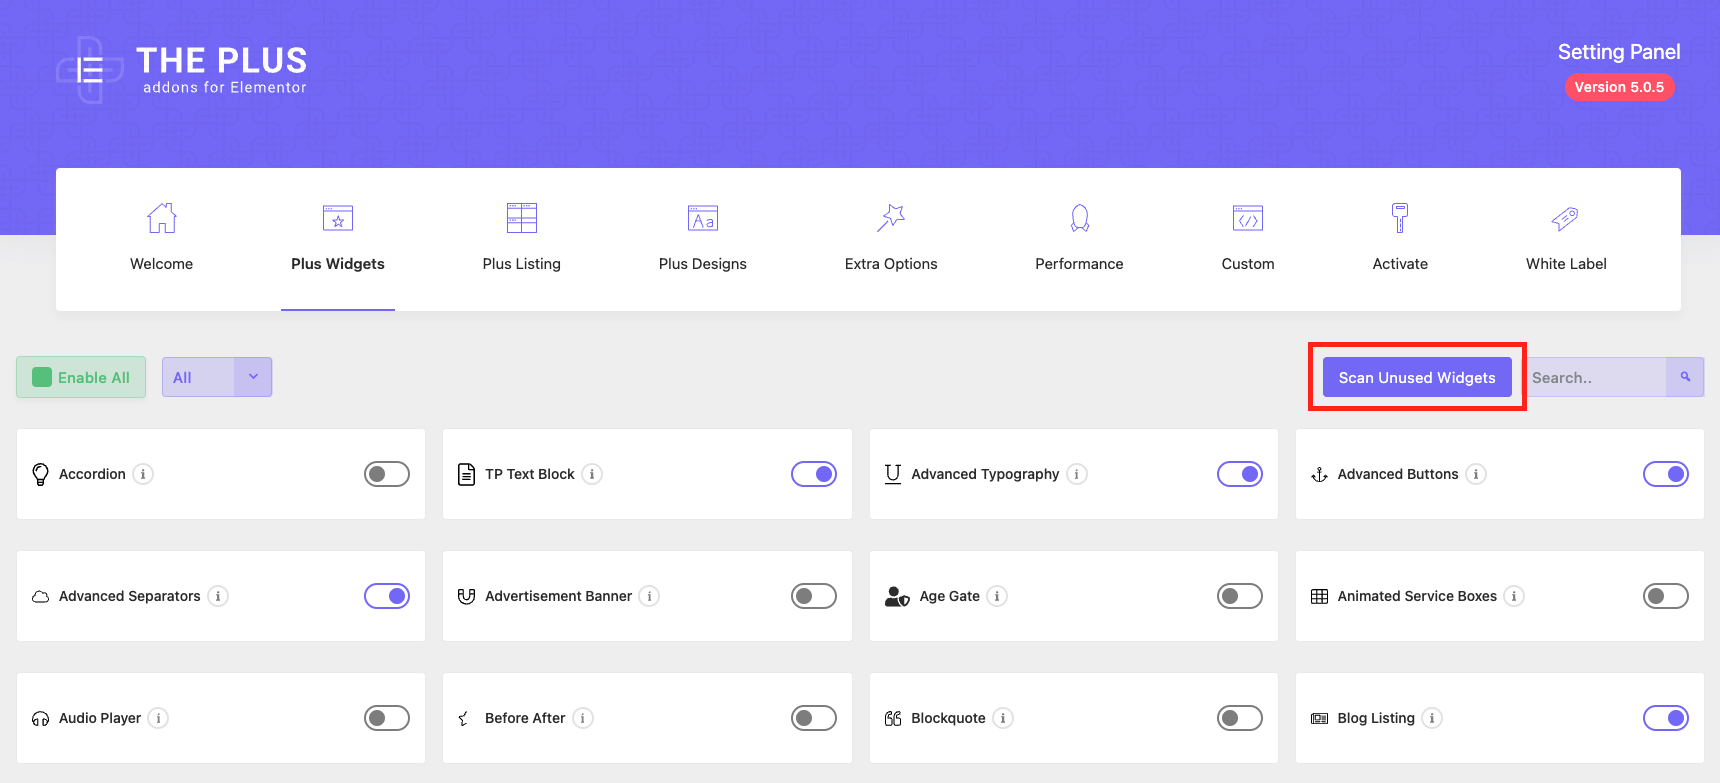Open info icon next to Accordion
This screenshot has width=1720, height=783.
(143, 474)
